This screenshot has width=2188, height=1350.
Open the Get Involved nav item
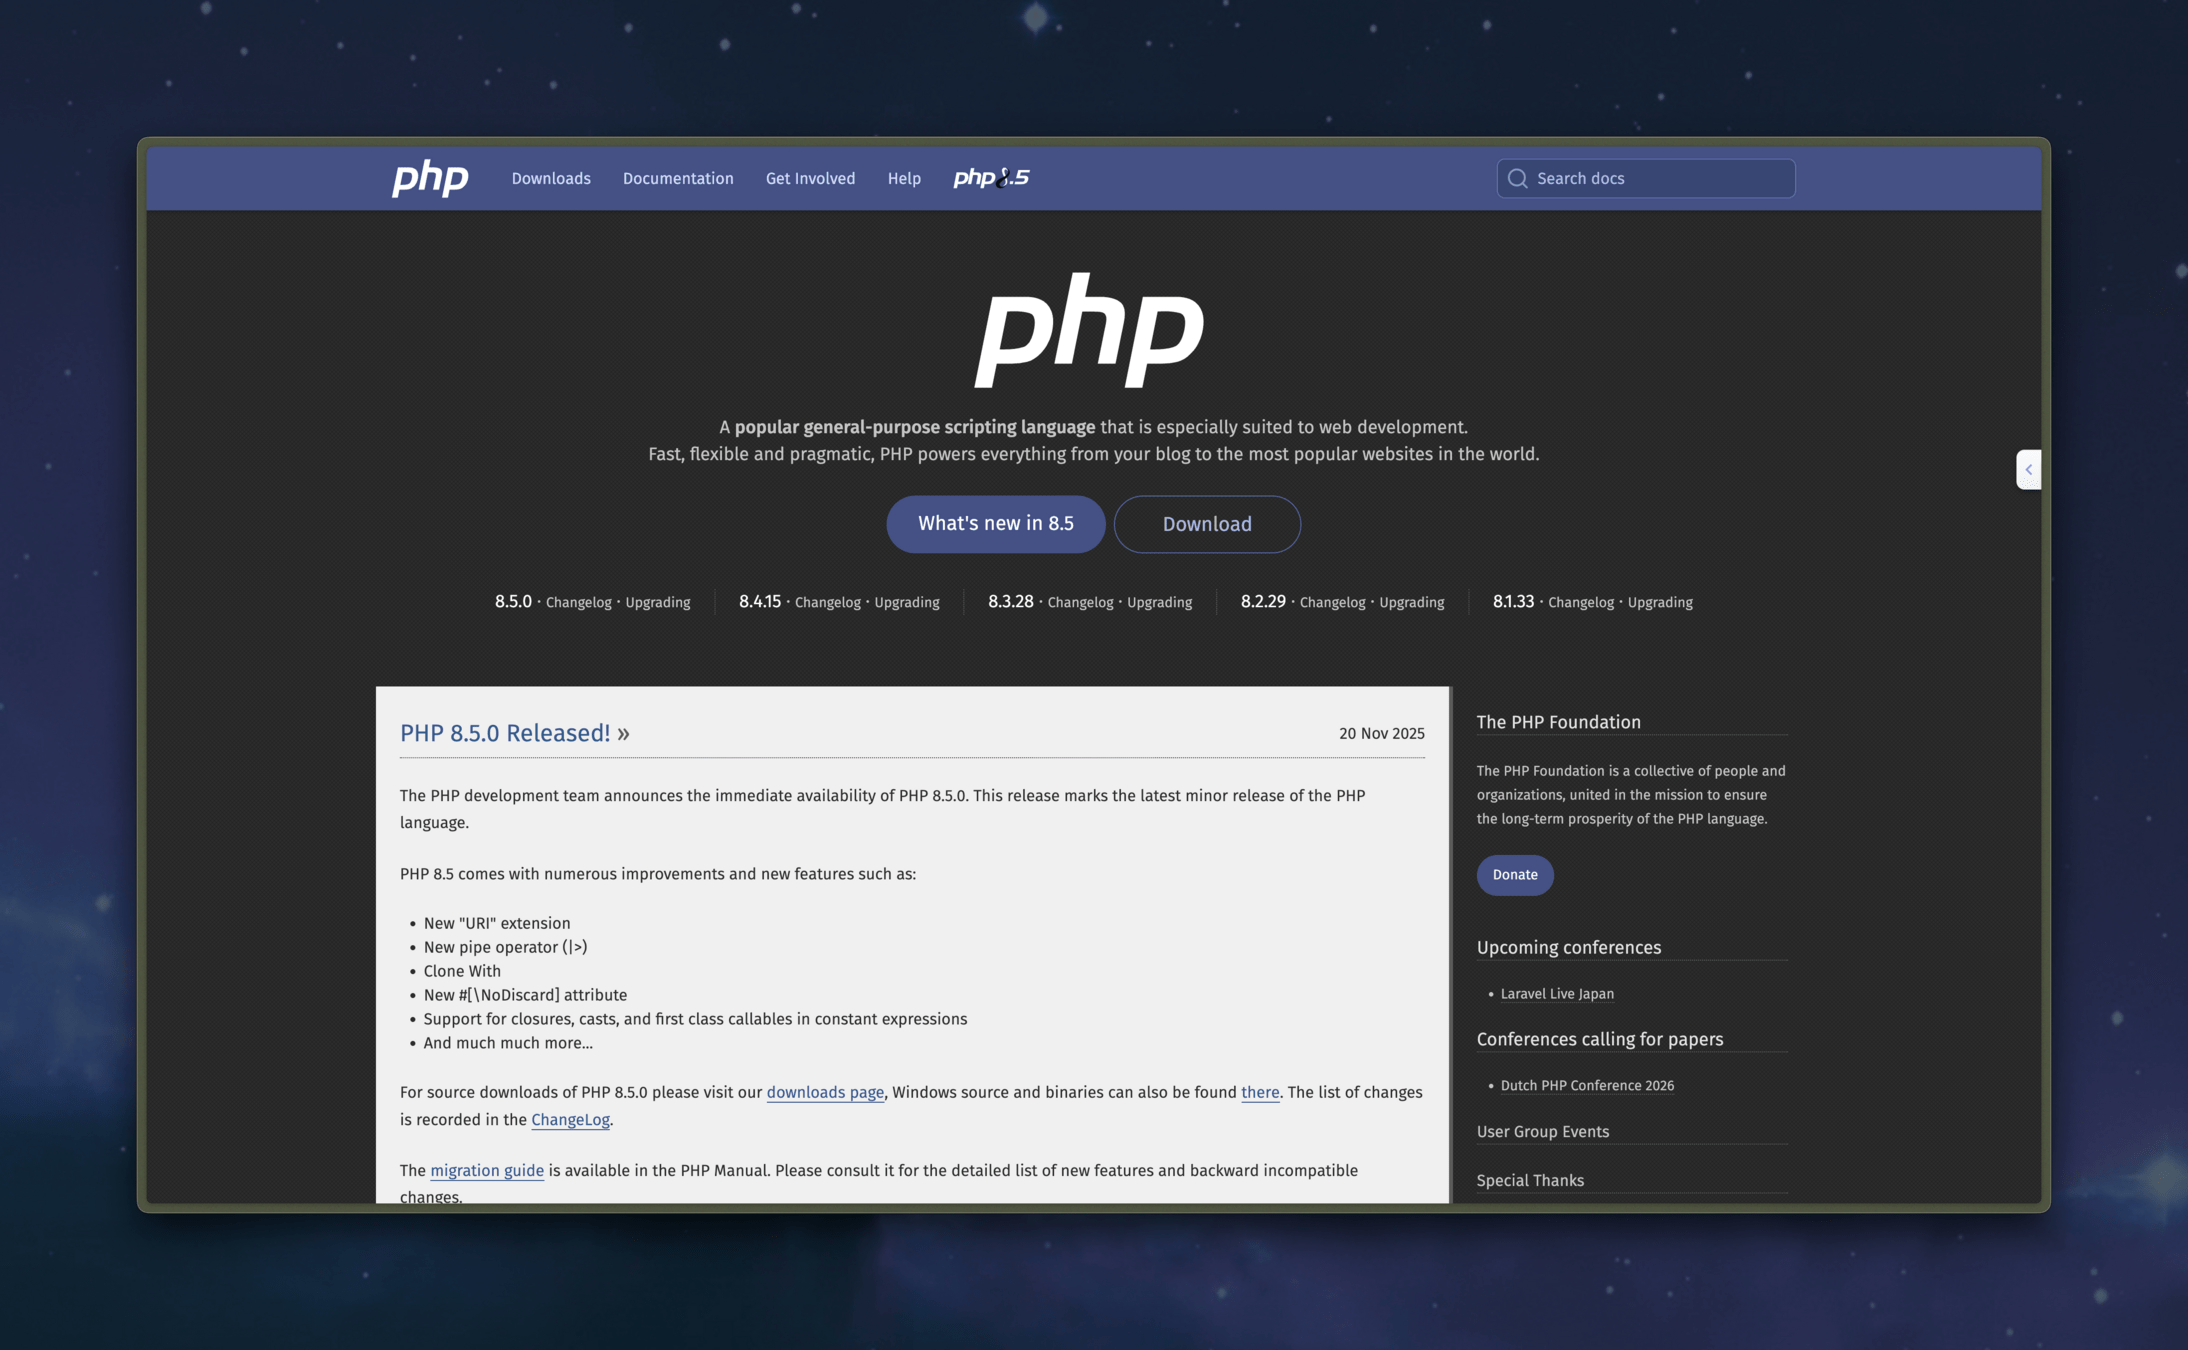click(810, 178)
